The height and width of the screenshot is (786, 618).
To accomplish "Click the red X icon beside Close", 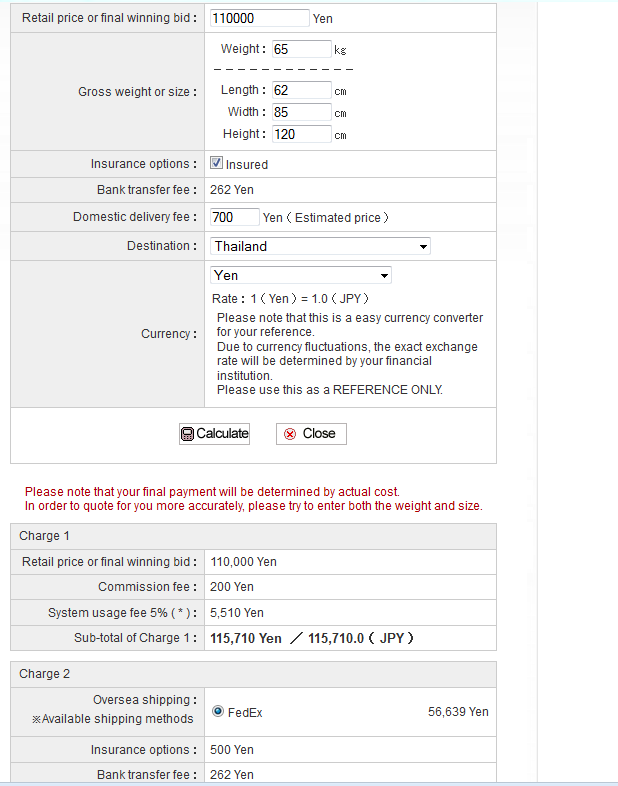I will (290, 434).
